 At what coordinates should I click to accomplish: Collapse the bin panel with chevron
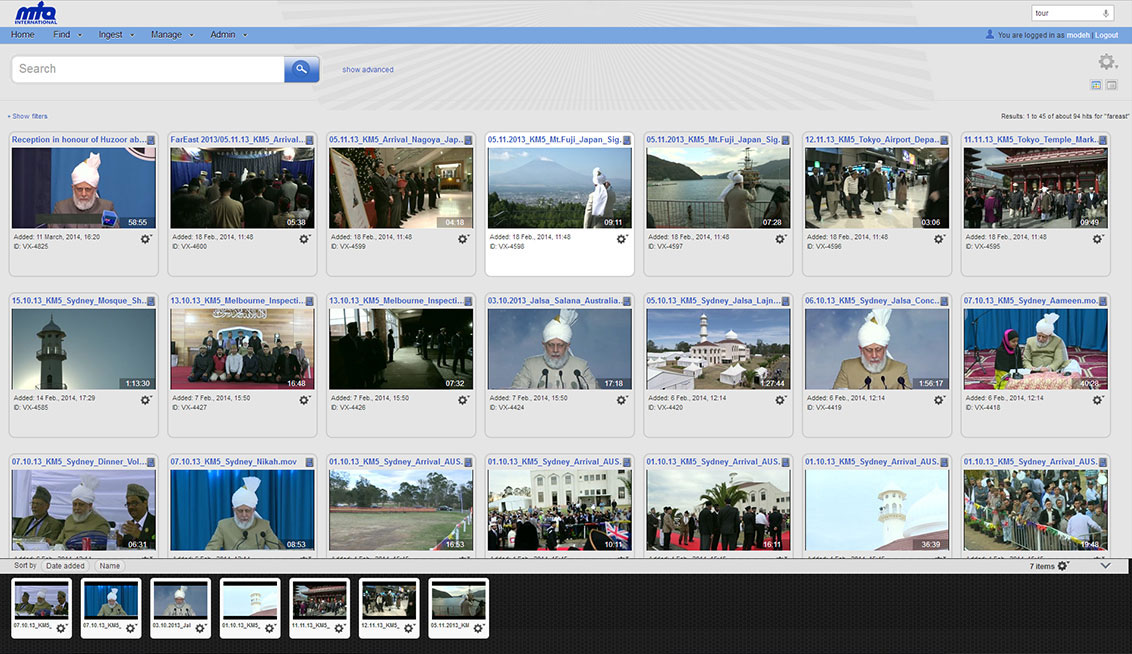[1105, 566]
